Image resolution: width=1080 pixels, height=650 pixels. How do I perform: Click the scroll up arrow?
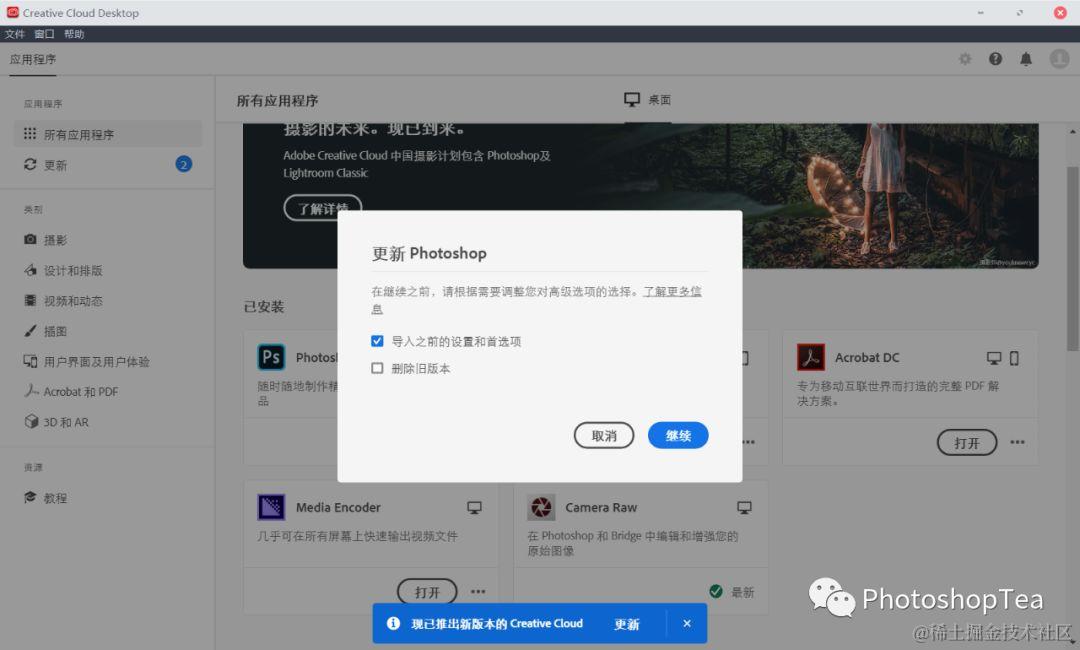point(1072,132)
